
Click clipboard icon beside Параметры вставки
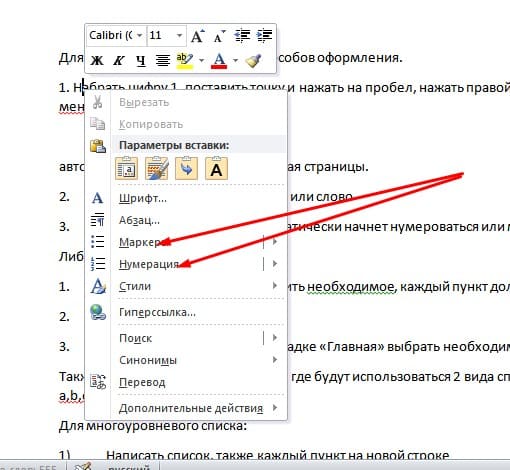[98, 146]
